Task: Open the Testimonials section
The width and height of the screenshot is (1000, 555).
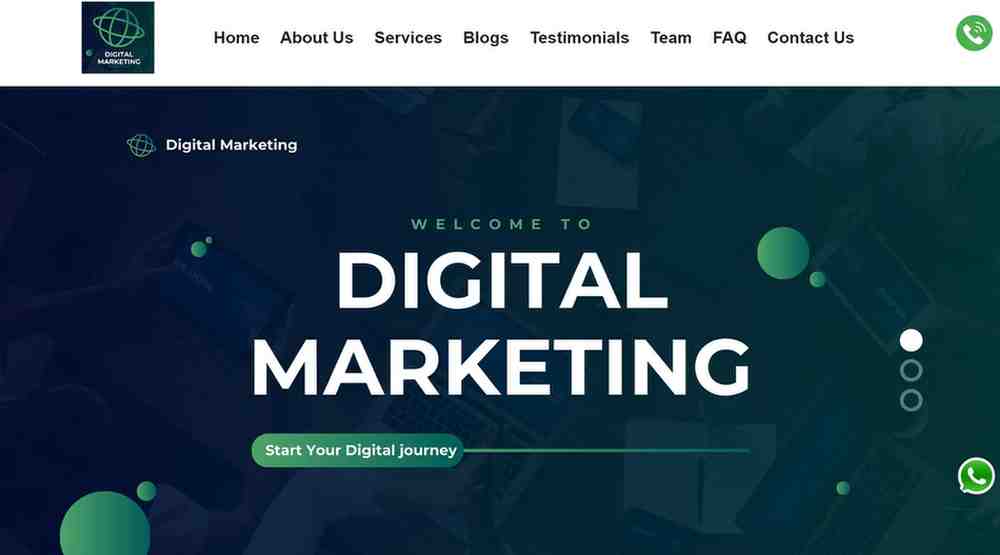Action: (580, 38)
